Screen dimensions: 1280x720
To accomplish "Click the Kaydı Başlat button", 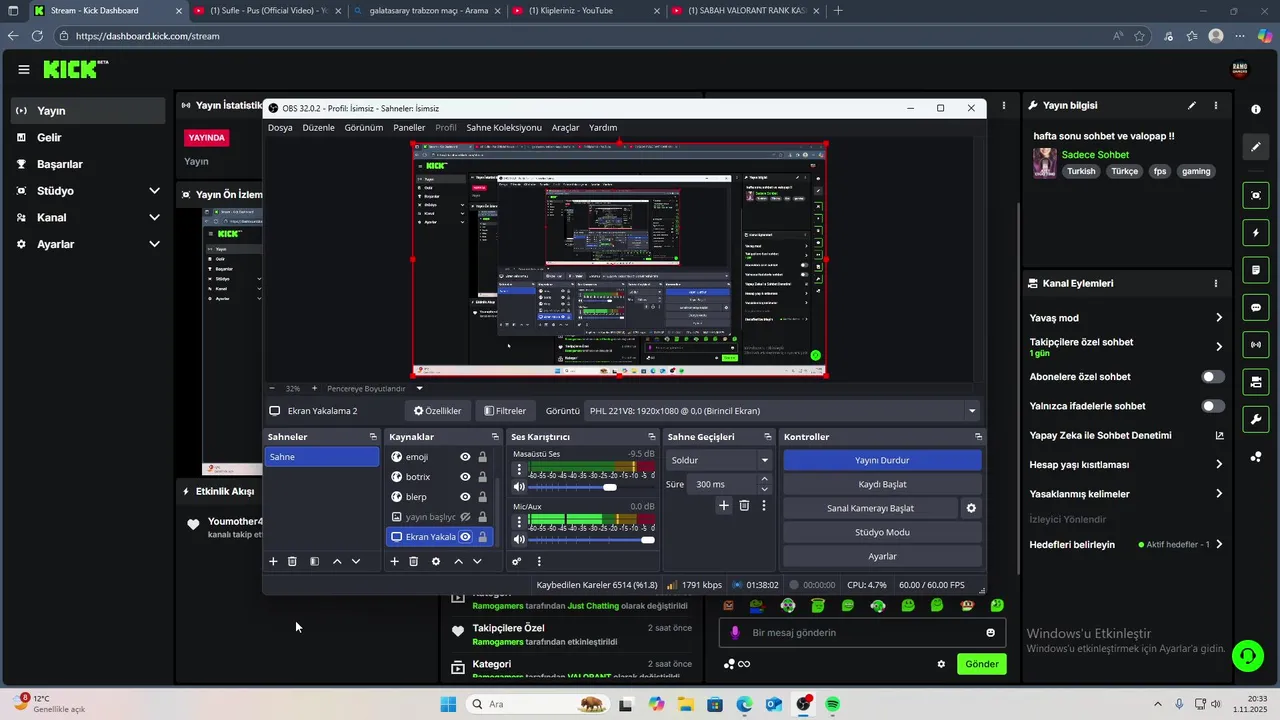I will (x=882, y=484).
